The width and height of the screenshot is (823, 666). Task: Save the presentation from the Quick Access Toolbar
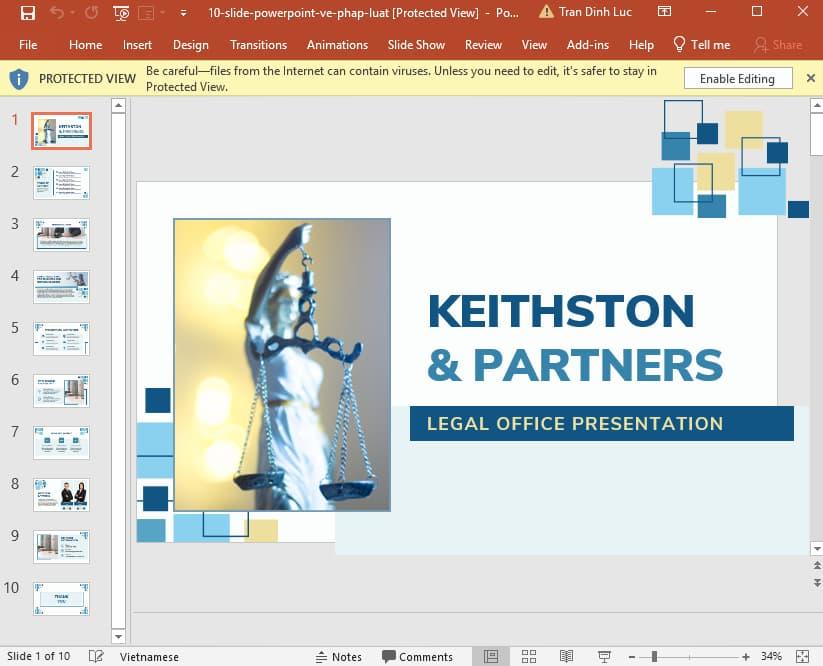pyautogui.click(x=27, y=13)
